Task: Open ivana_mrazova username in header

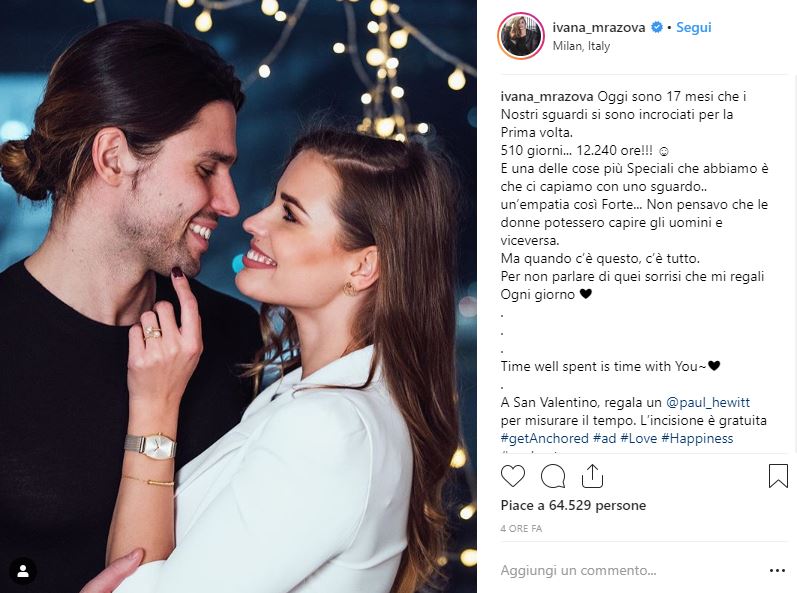Action: tap(599, 27)
